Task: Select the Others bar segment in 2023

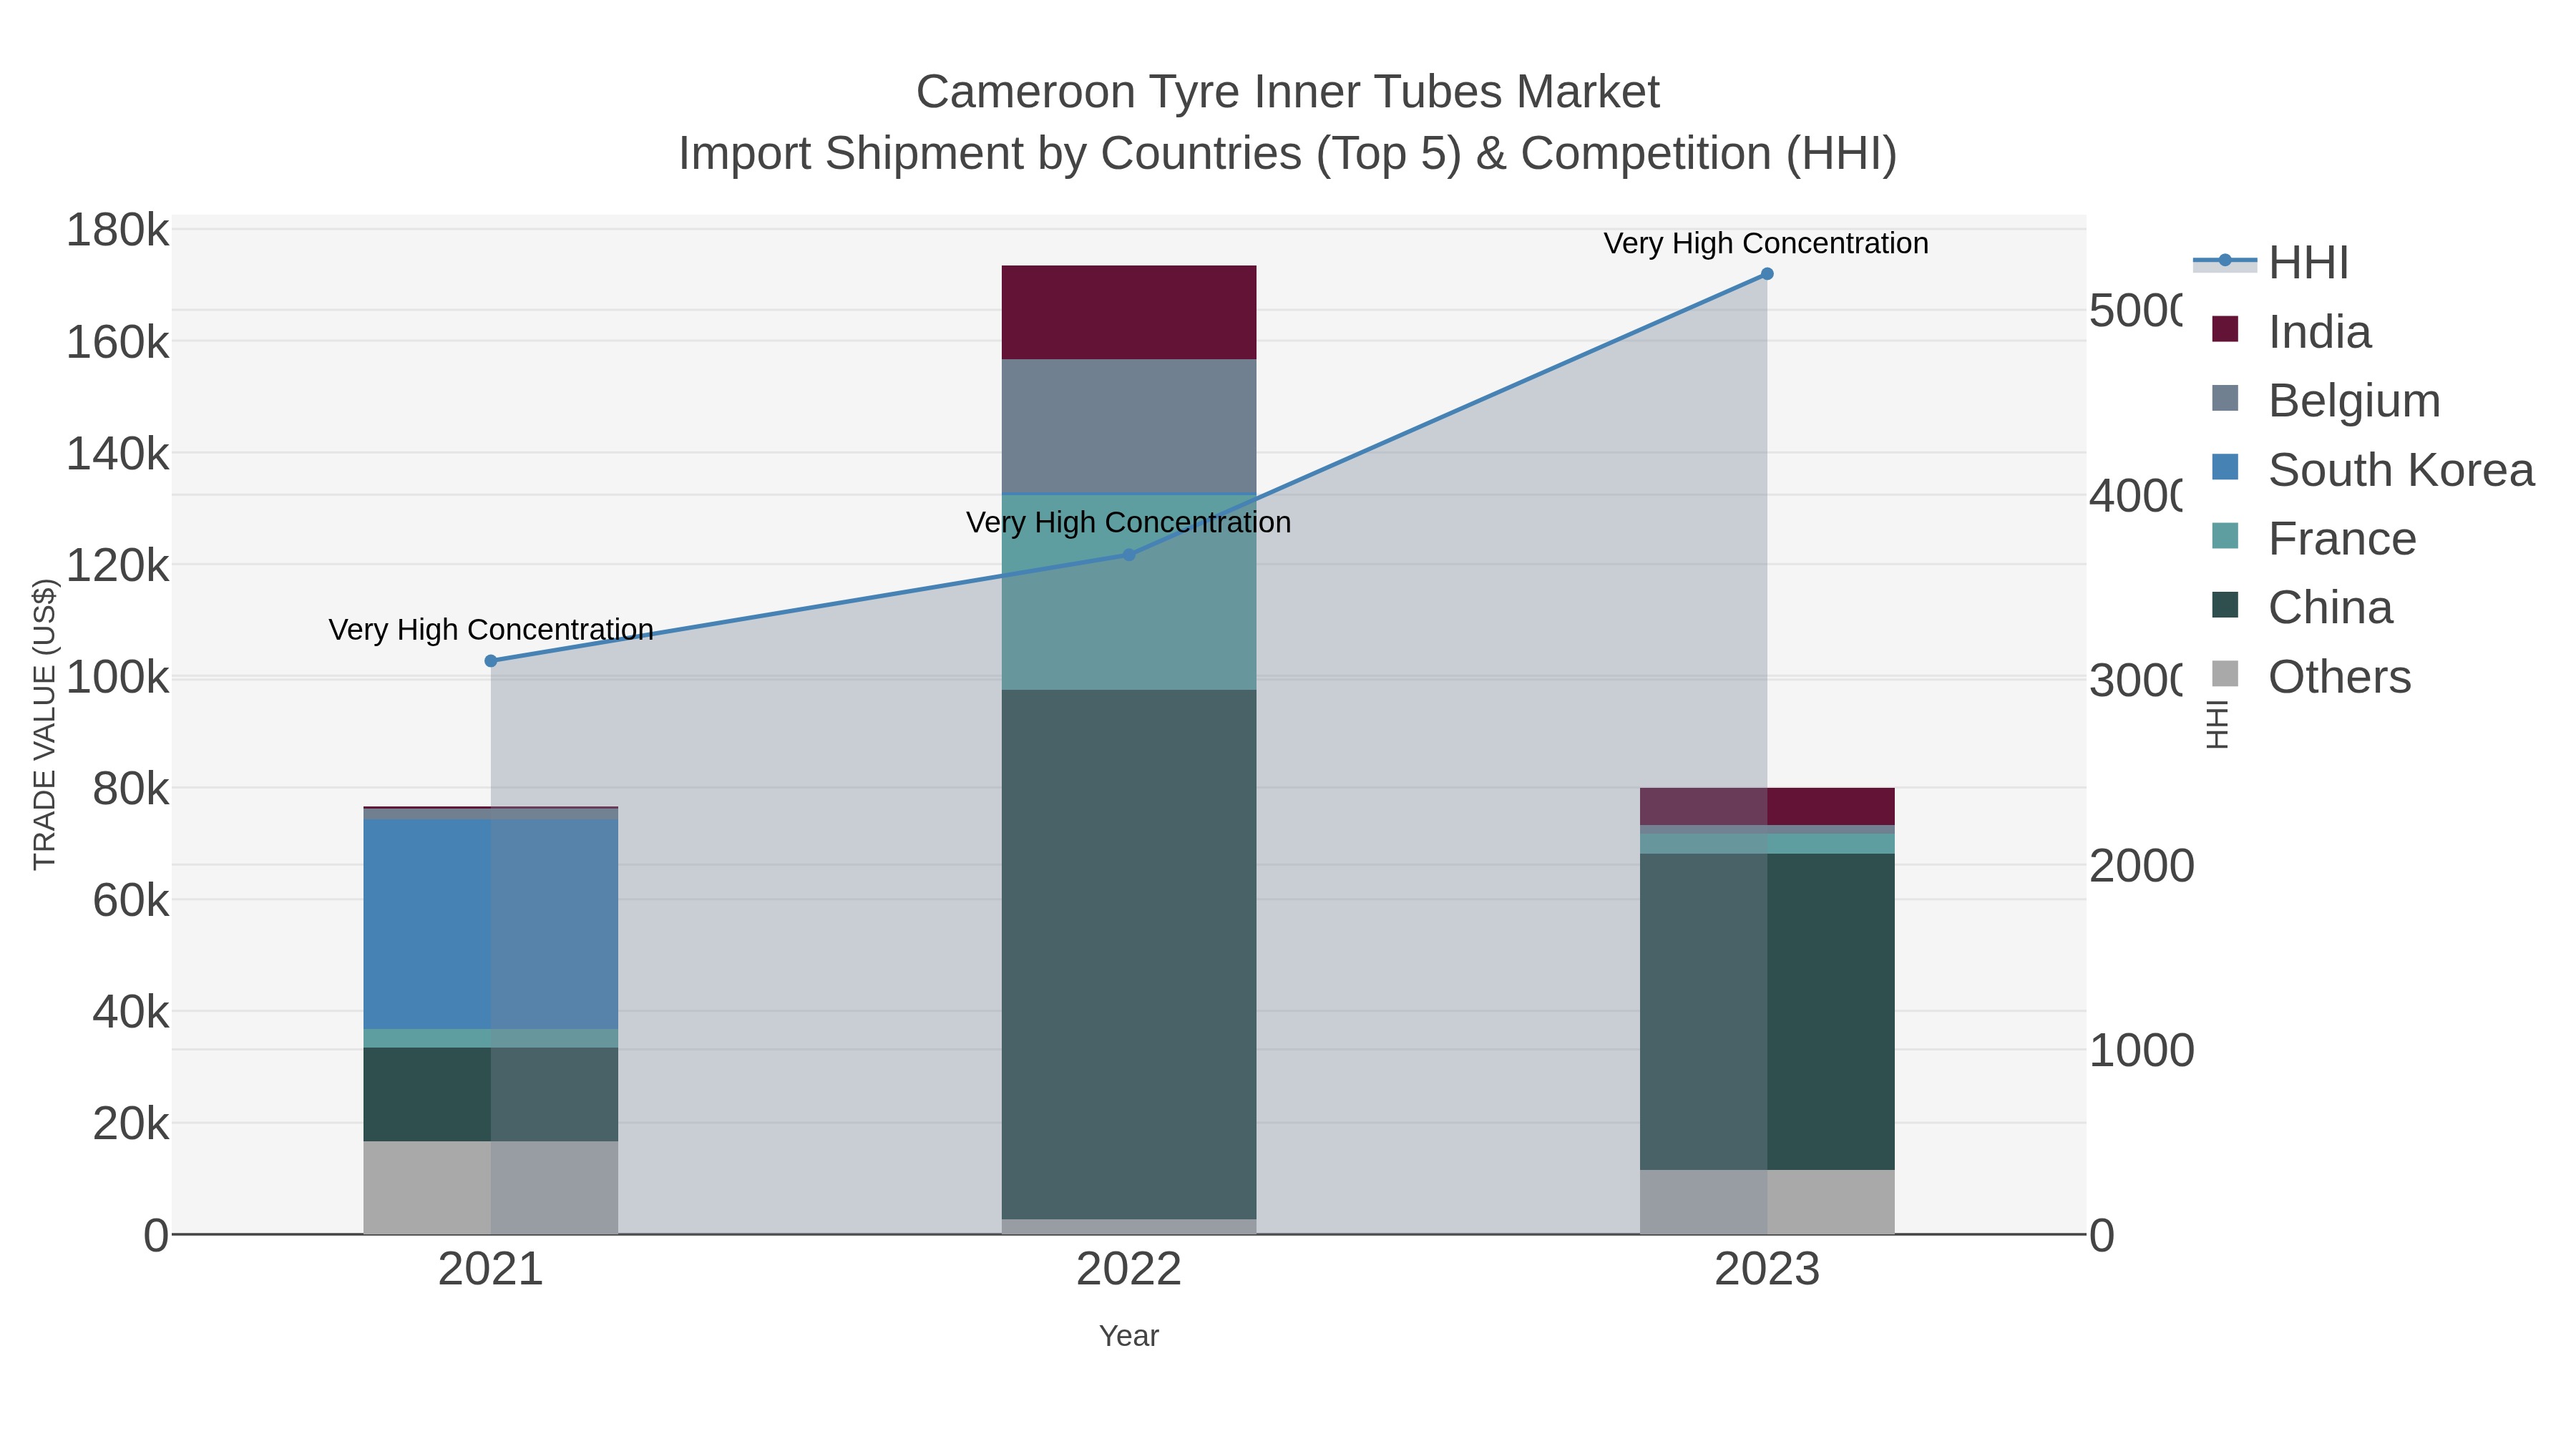Action: click(1767, 1202)
